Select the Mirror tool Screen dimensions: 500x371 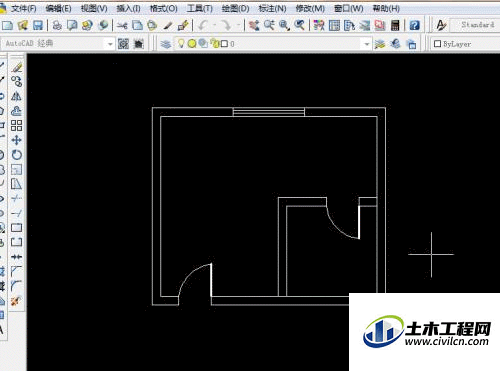click(x=16, y=96)
